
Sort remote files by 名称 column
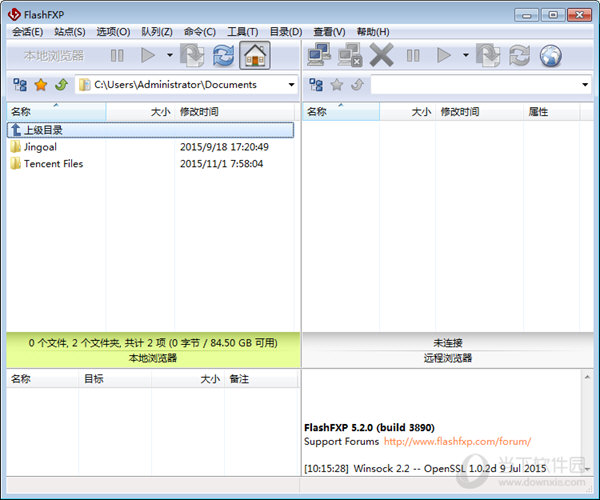(341, 112)
